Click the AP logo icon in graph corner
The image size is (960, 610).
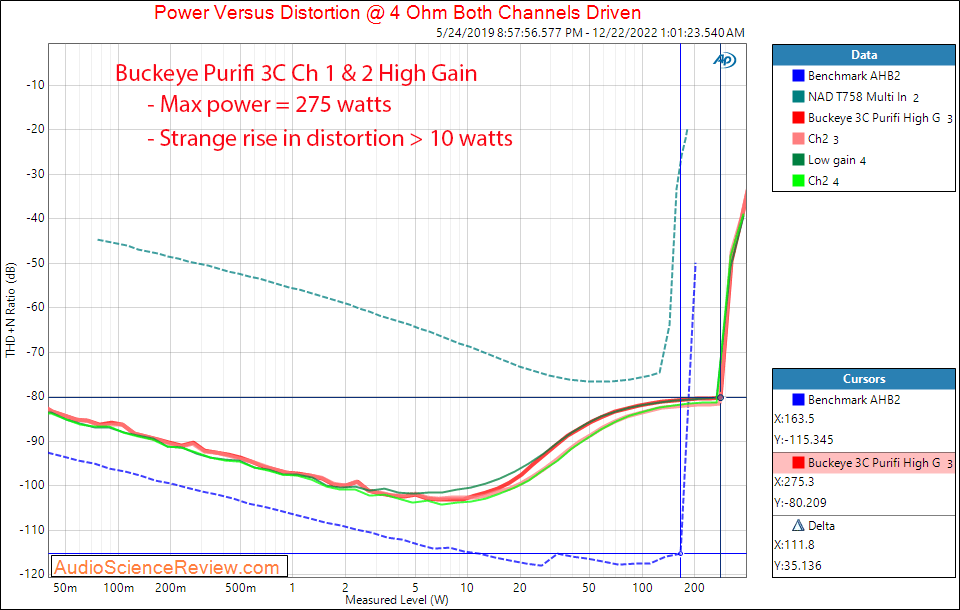point(724,59)
